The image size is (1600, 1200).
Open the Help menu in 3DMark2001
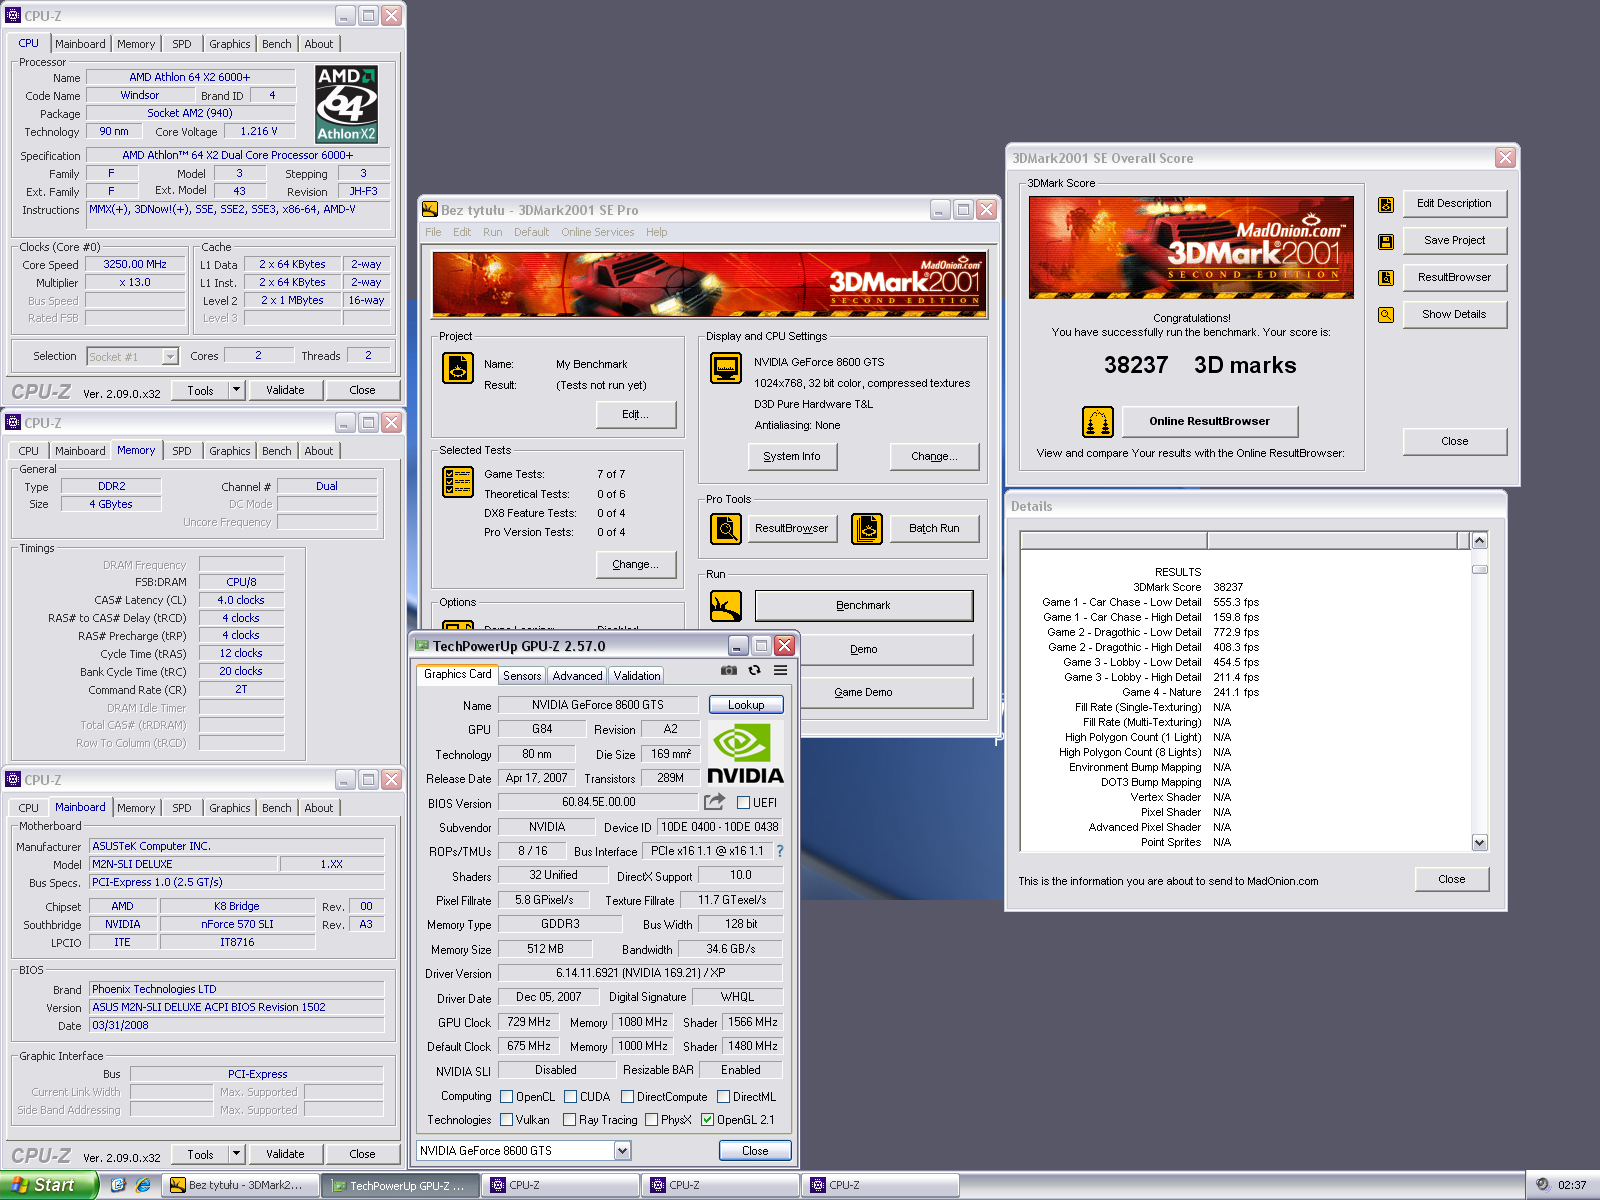click(656, 232)
